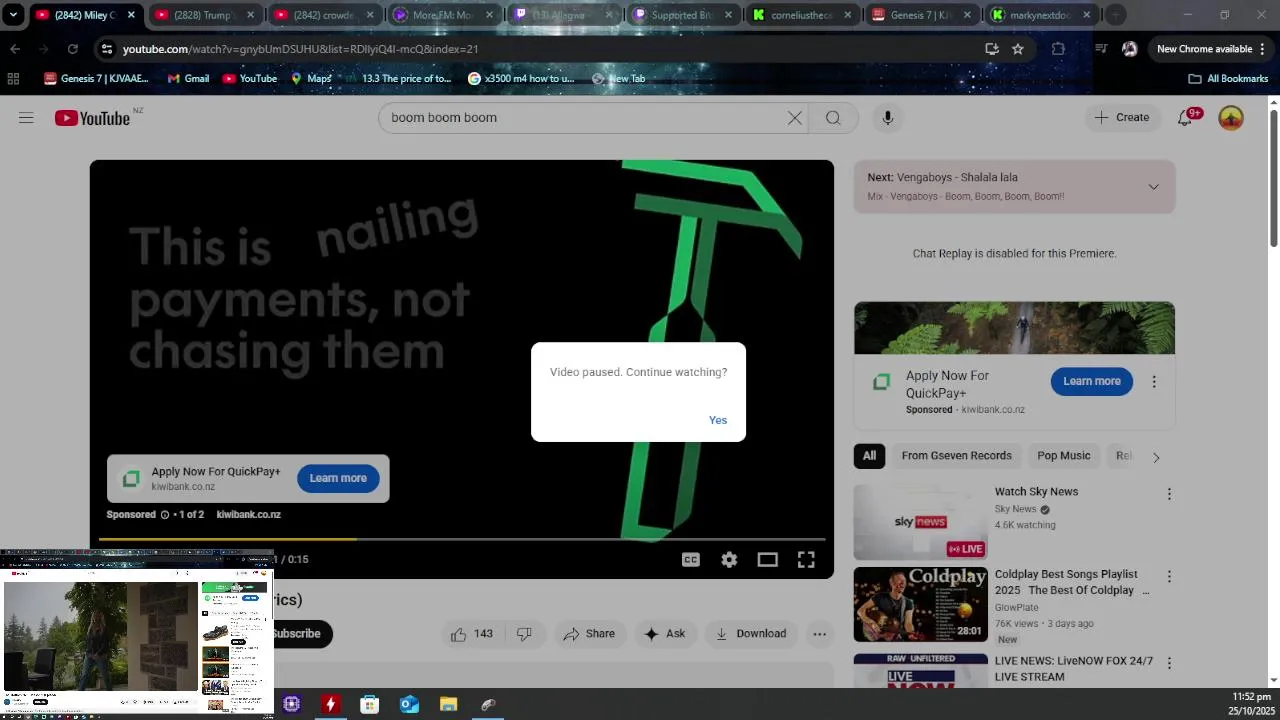Open options for the Coldplay playlist video
This screenshot has width=1280, height=720.
[1169, 576]
